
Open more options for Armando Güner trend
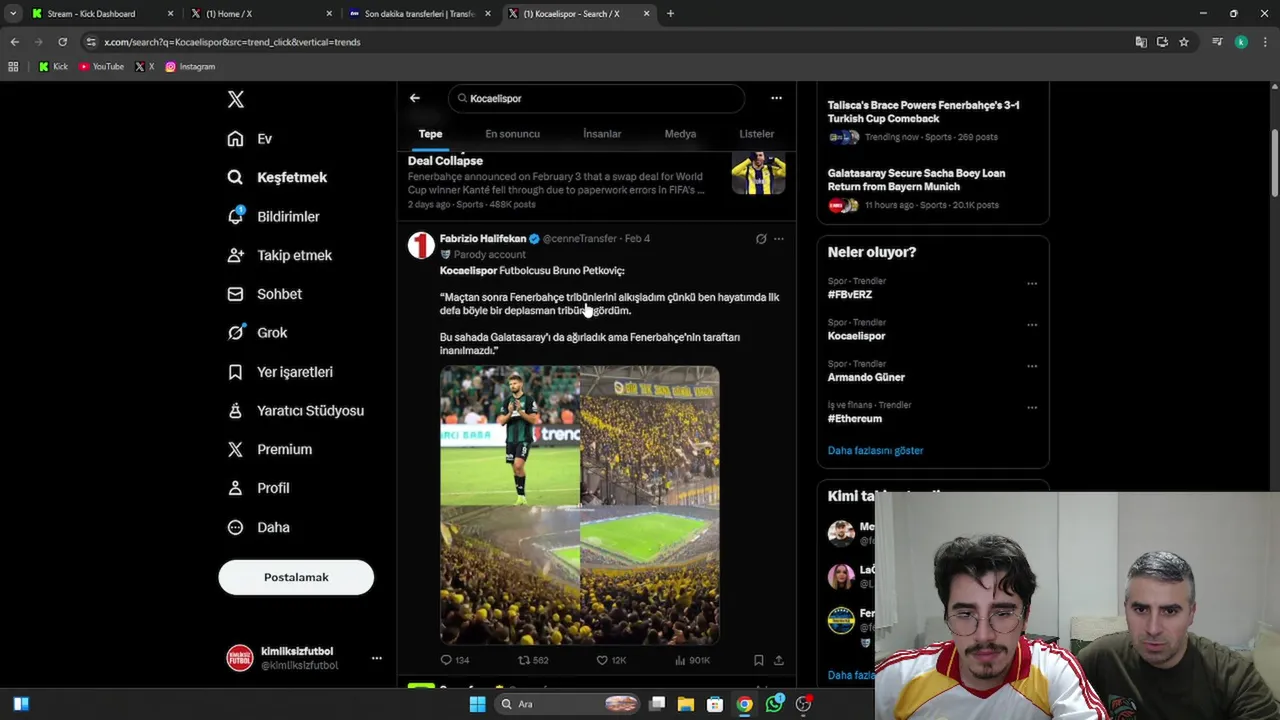[x=1032, y=366]
